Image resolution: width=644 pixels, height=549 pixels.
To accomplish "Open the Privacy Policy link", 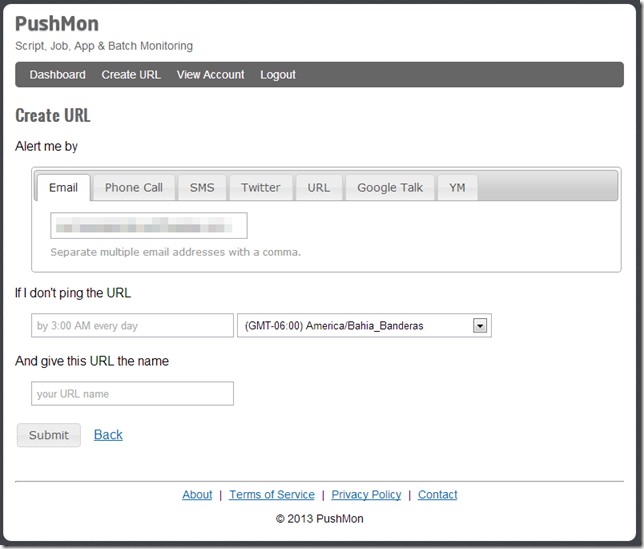I will click(x=366, y=494).
